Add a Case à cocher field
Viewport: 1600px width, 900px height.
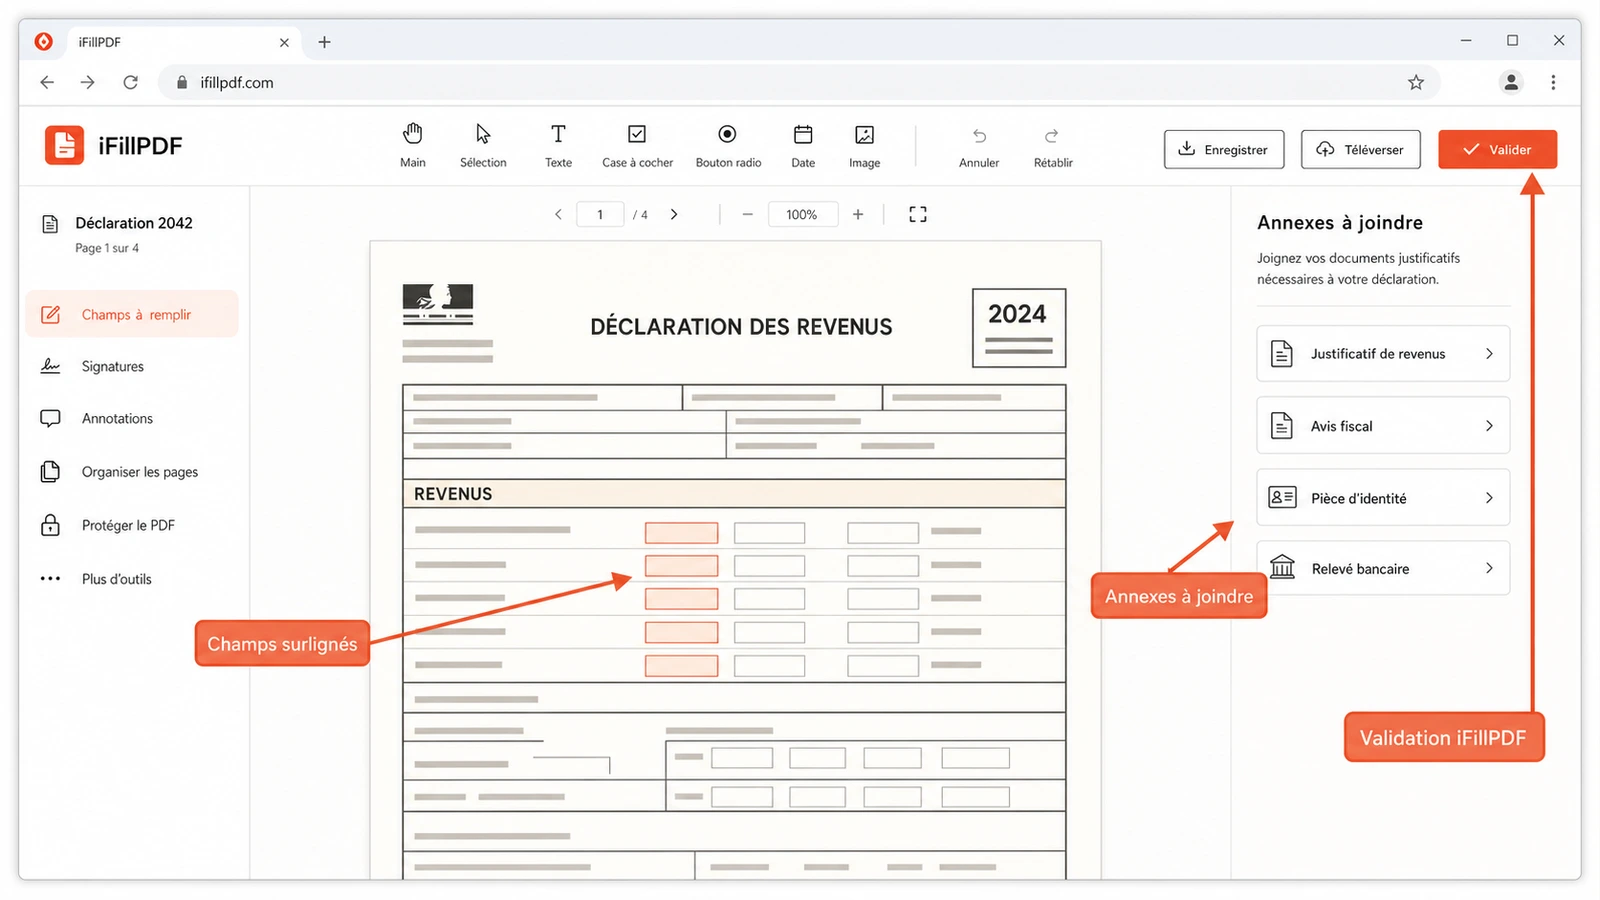(637, 145)
